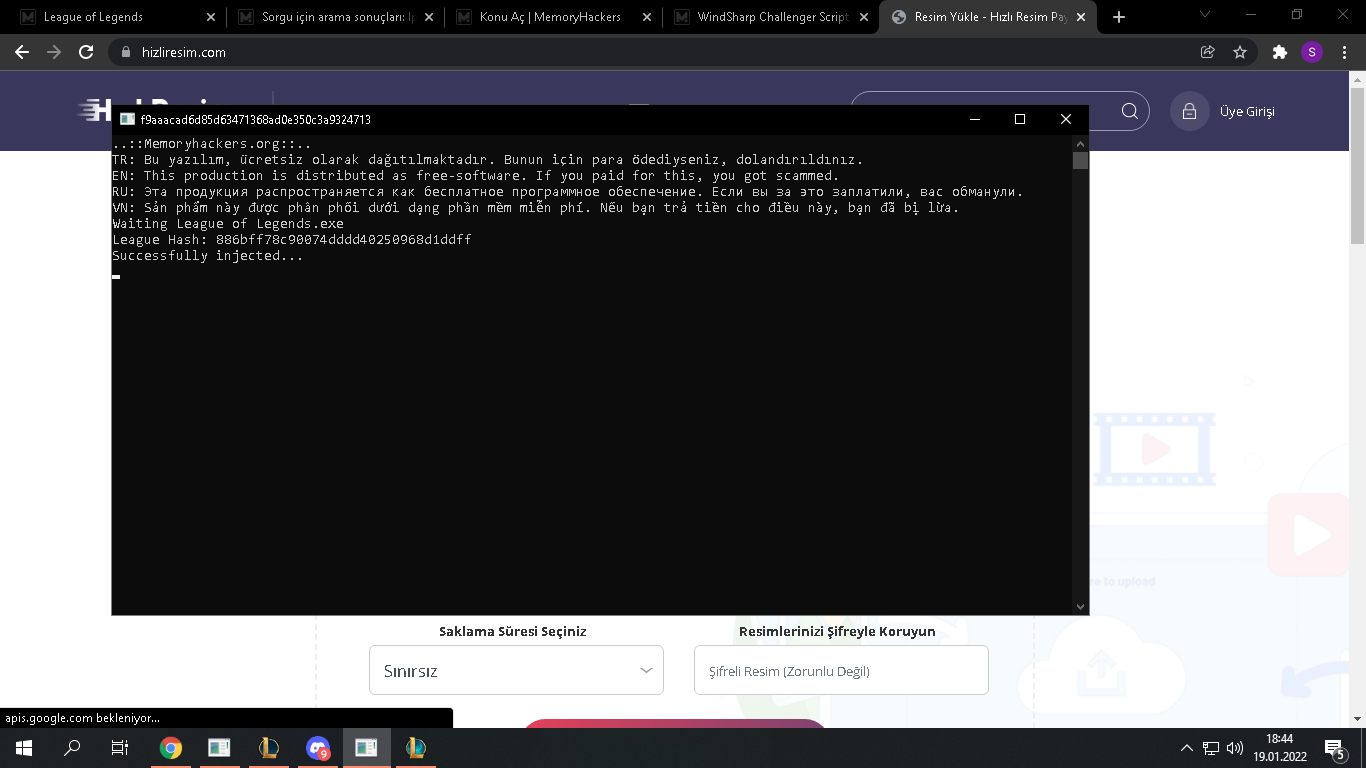1366x768 pixels.
Task: Open a new Chrome tab with plus button
Action: (1119, 17)
